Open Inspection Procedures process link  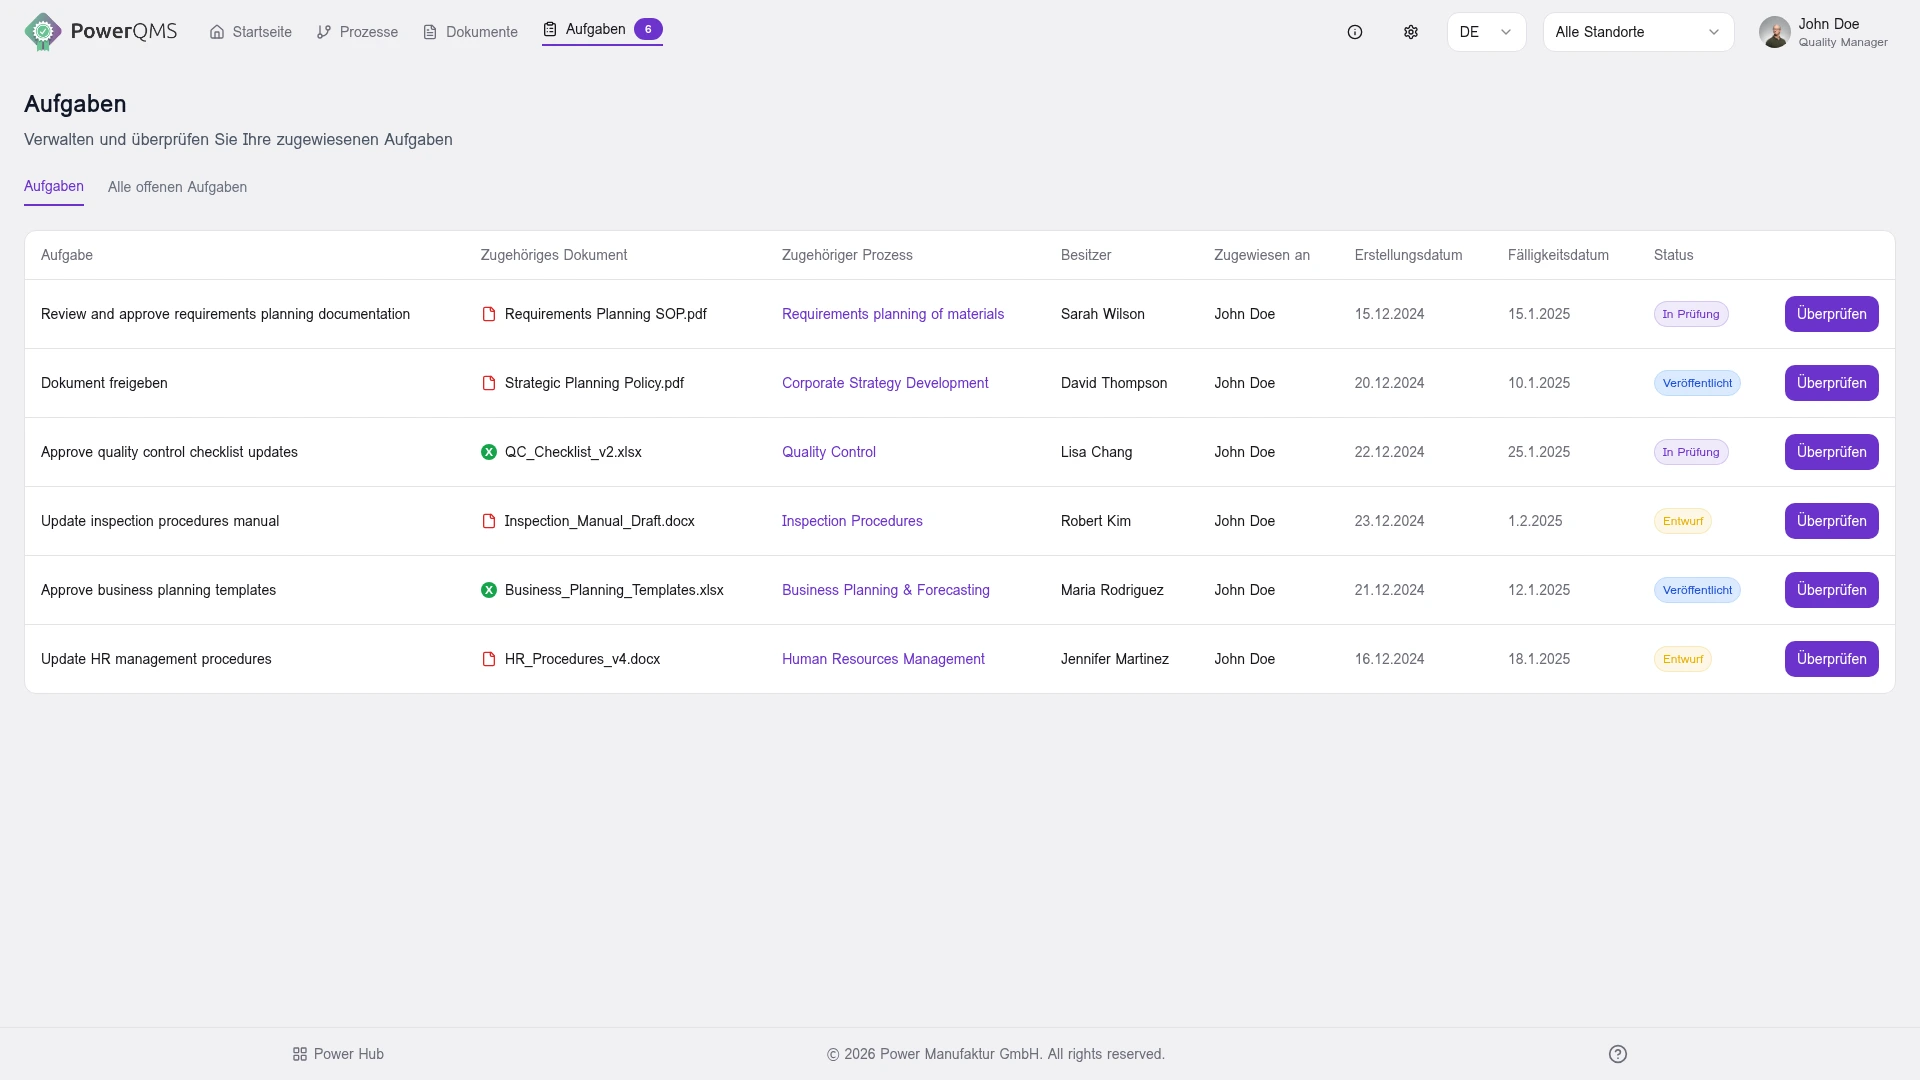coord(852,521)
